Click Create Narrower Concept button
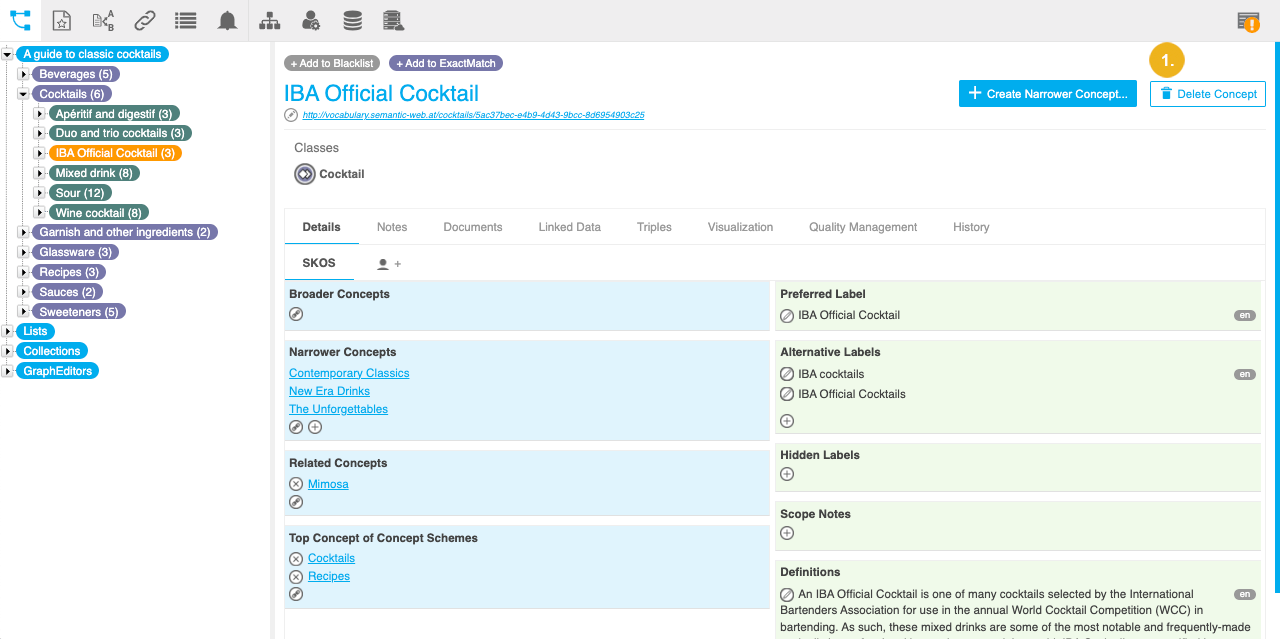This screenshot has height=639, width=1280. click(1048, 94)
